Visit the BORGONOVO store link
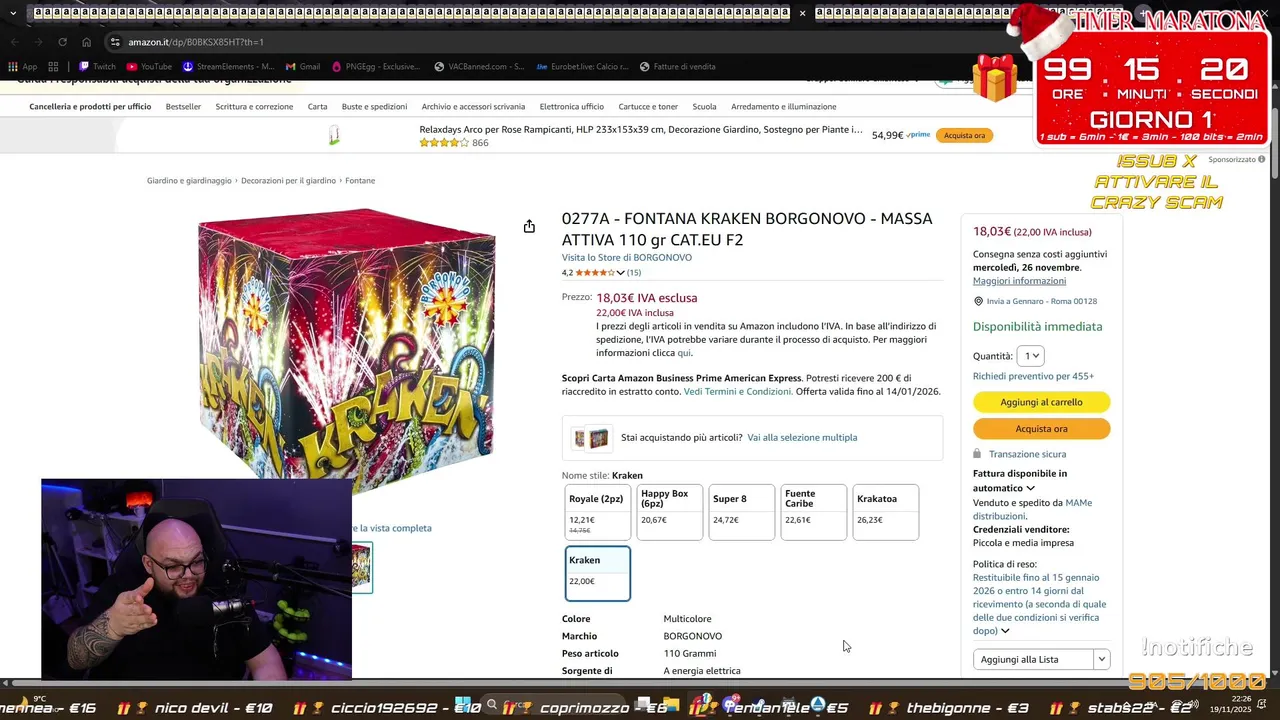1280x720 pixels. coord(626,258)
